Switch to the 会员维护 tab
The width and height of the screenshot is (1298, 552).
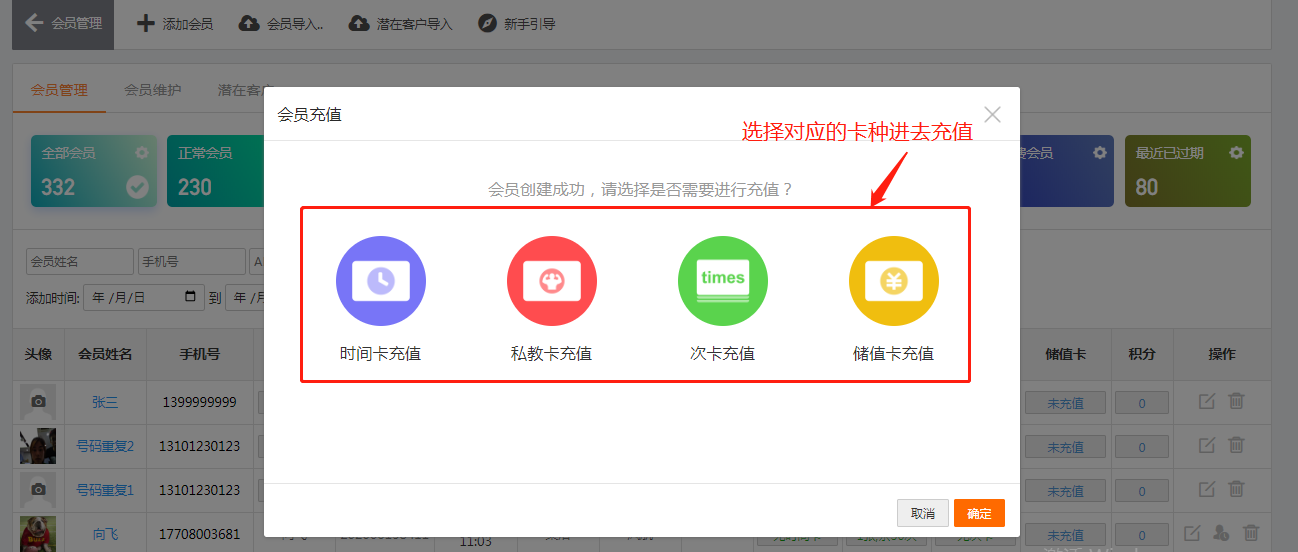[x=153, y=90]
